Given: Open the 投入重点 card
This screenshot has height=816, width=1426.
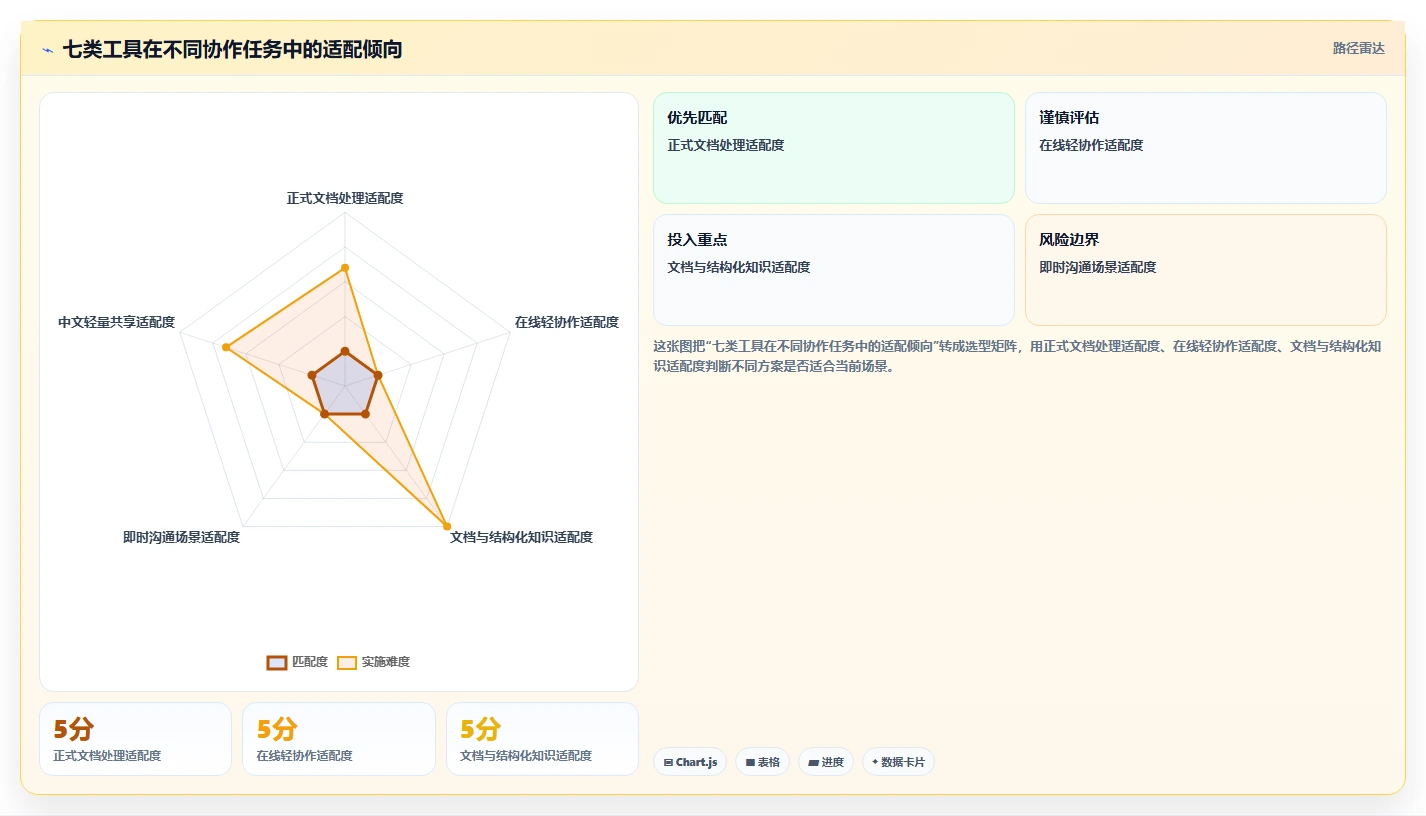Looking at the screenshot, I should point(834,270).
